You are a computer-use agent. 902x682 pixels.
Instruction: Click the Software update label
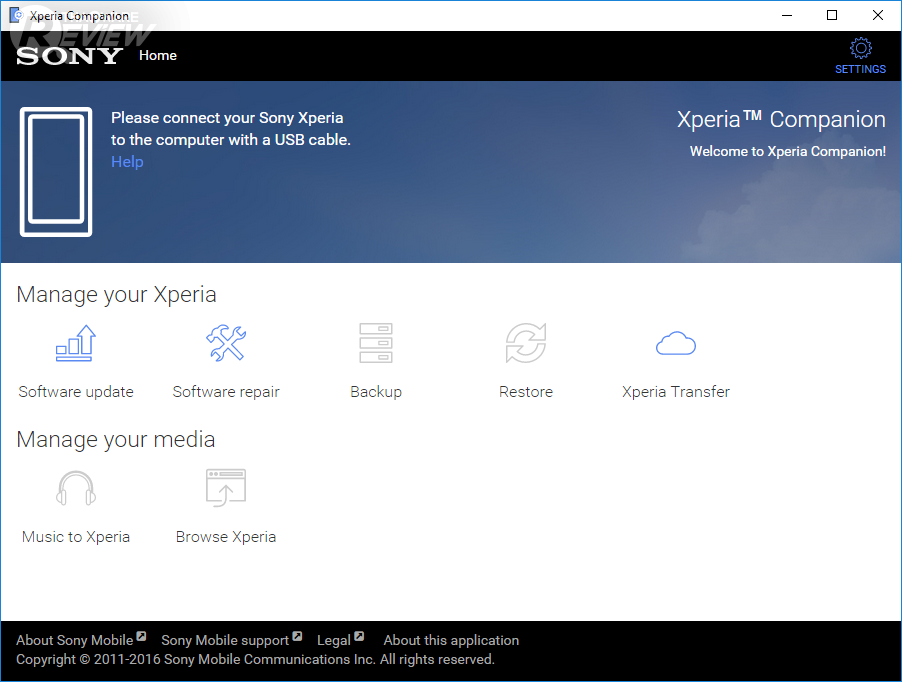76,392
